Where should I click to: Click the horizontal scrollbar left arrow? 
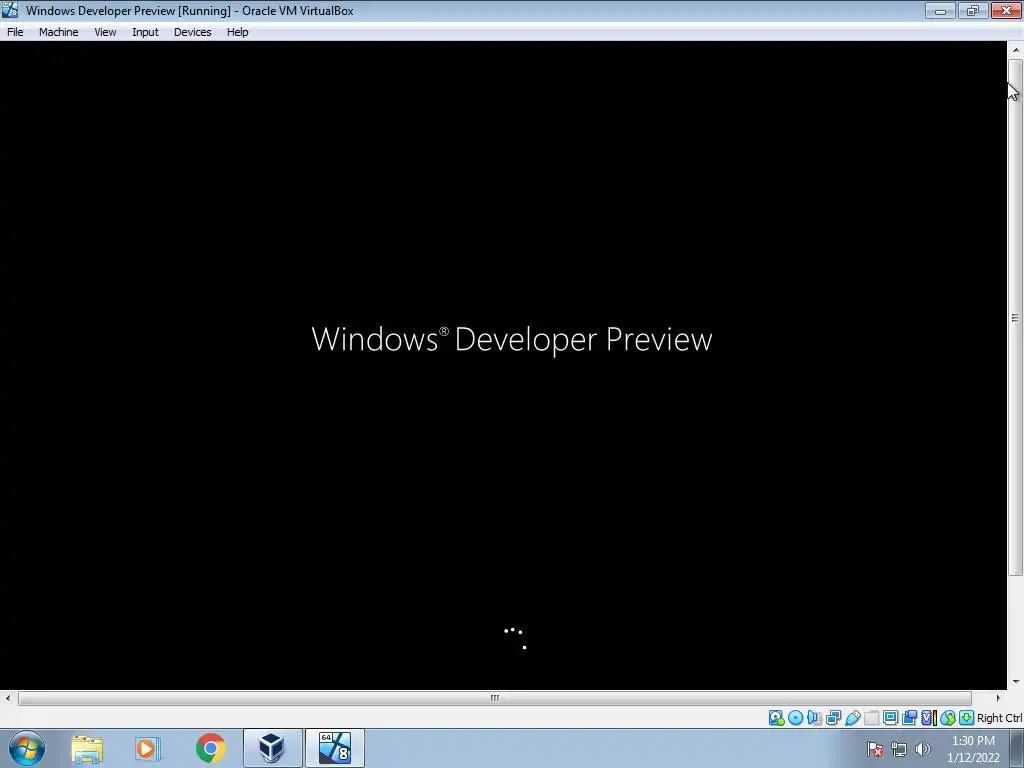coord(8,698)
